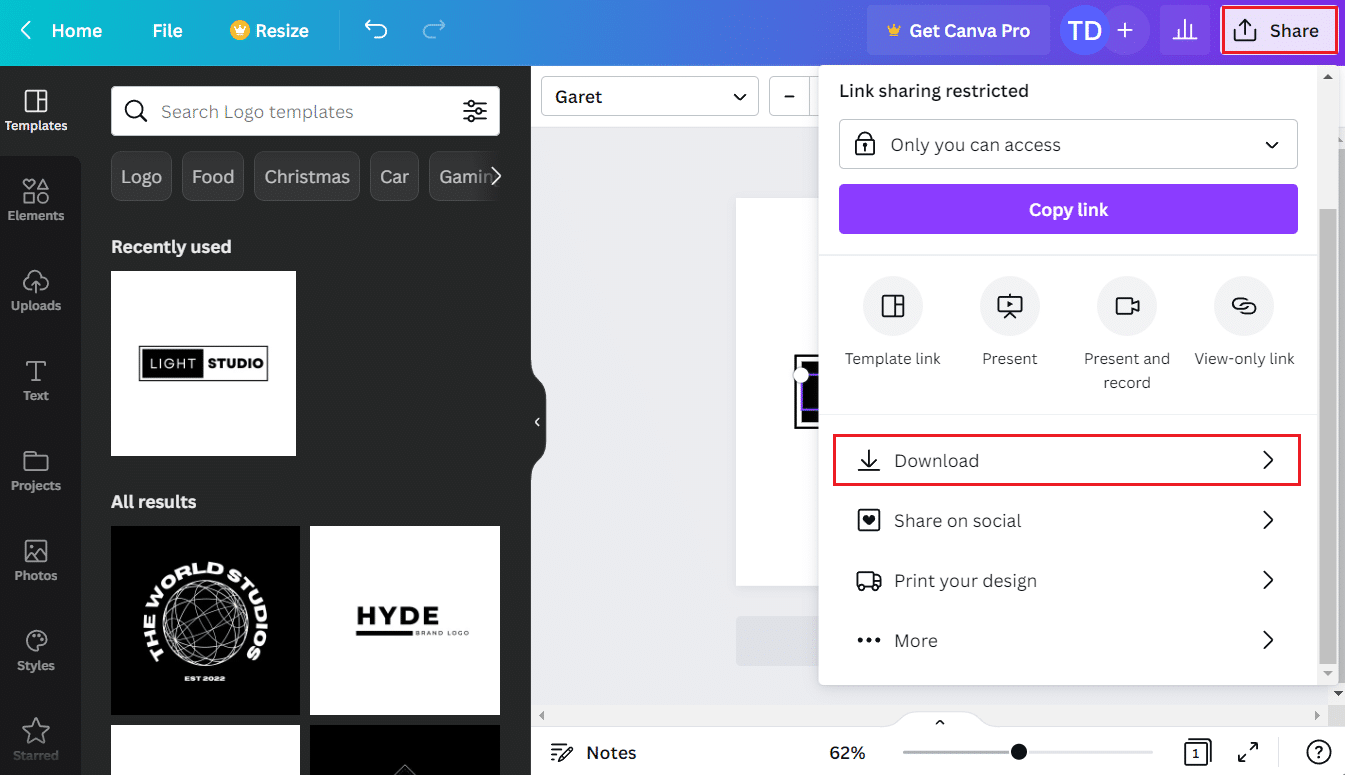The width and height of the screenshot is (1345, 775).
Task: Open the Notes panel
Action: point(594,752)
